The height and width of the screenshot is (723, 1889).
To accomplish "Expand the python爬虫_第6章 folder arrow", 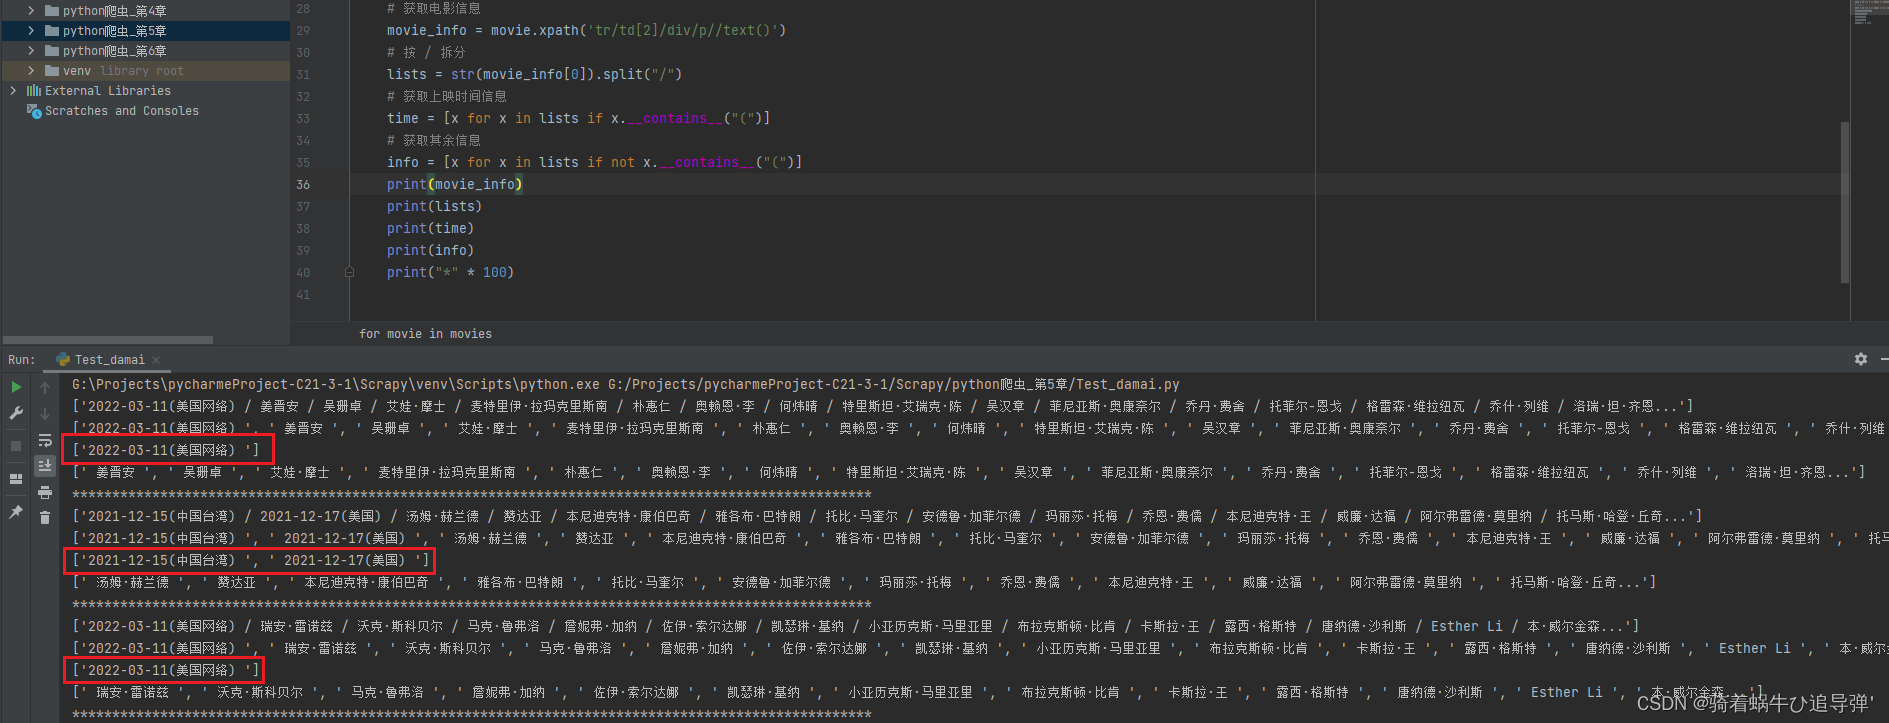I will coord(31,51).
